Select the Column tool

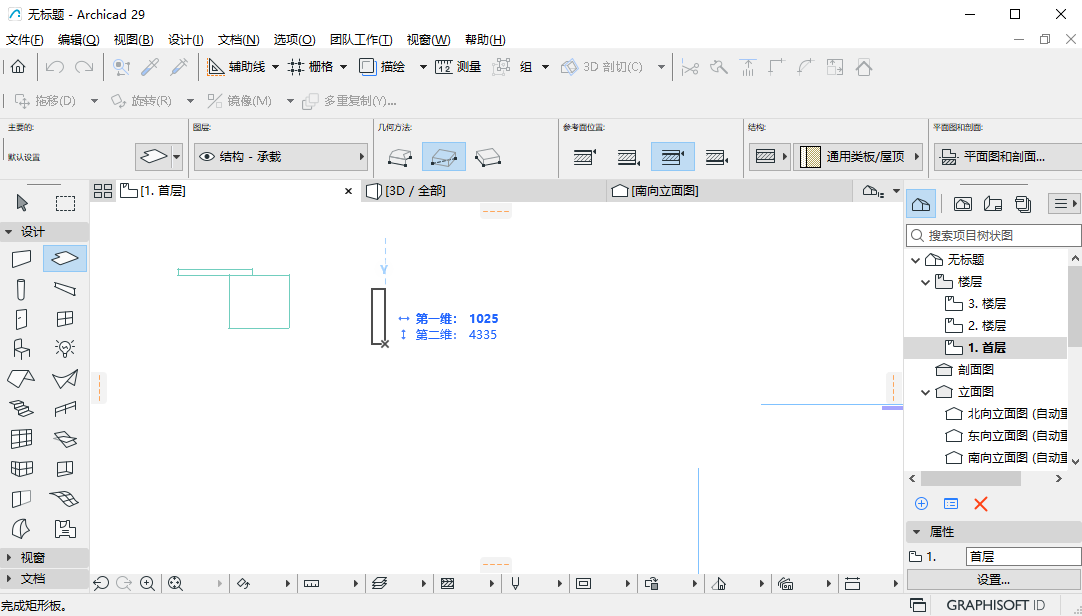pyautogui.click(x=22, y=289)
